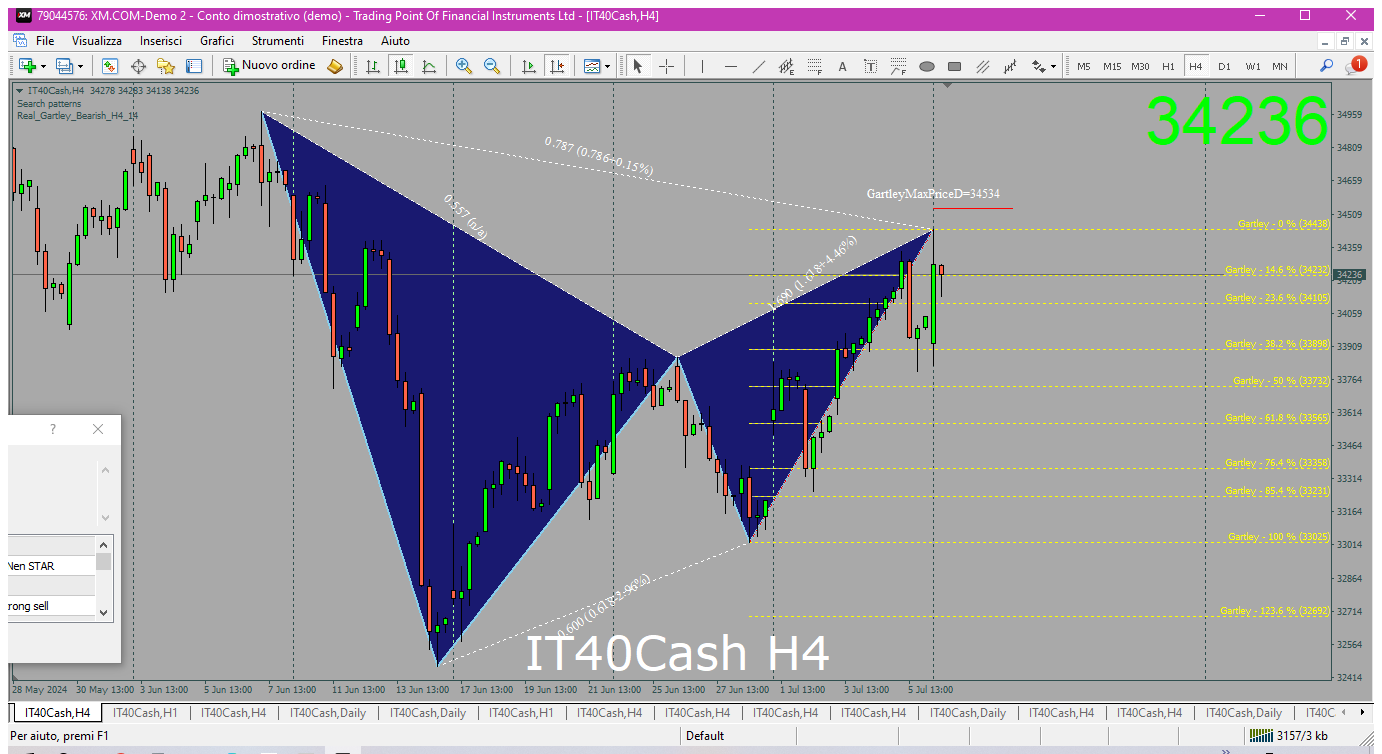Screen dimensions: 1382x754
Task: Open the Navigator star-folder icon
Action: click(x=166, y=66)
